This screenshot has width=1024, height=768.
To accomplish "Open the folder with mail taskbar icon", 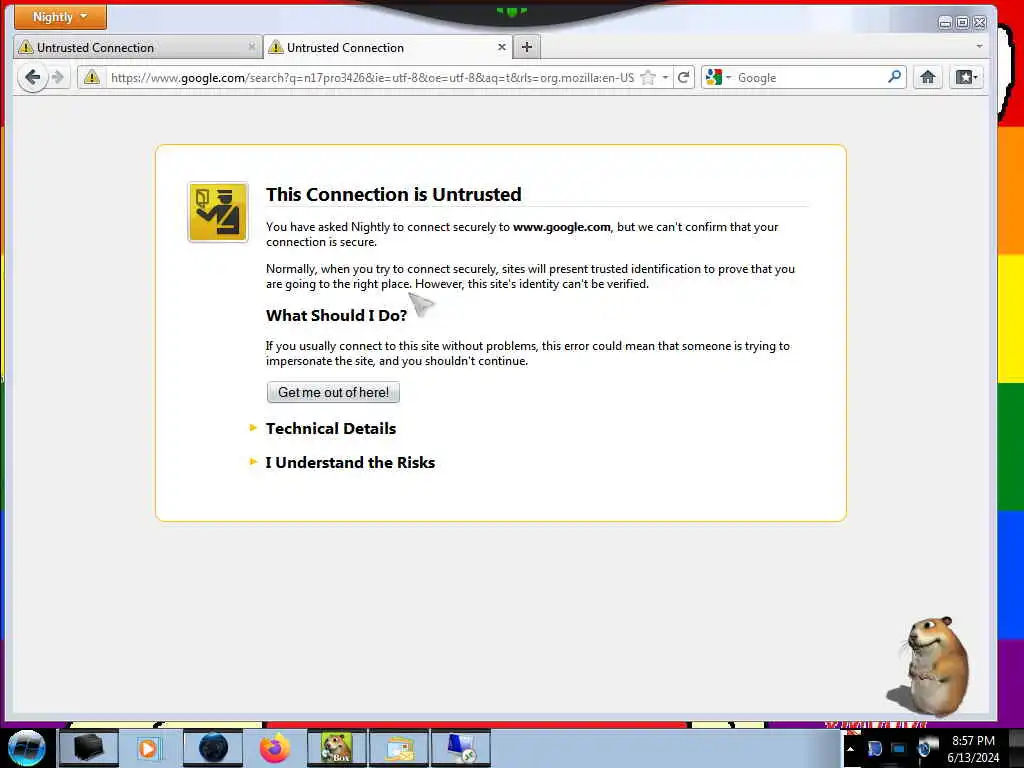I will (x=399, y=748).
